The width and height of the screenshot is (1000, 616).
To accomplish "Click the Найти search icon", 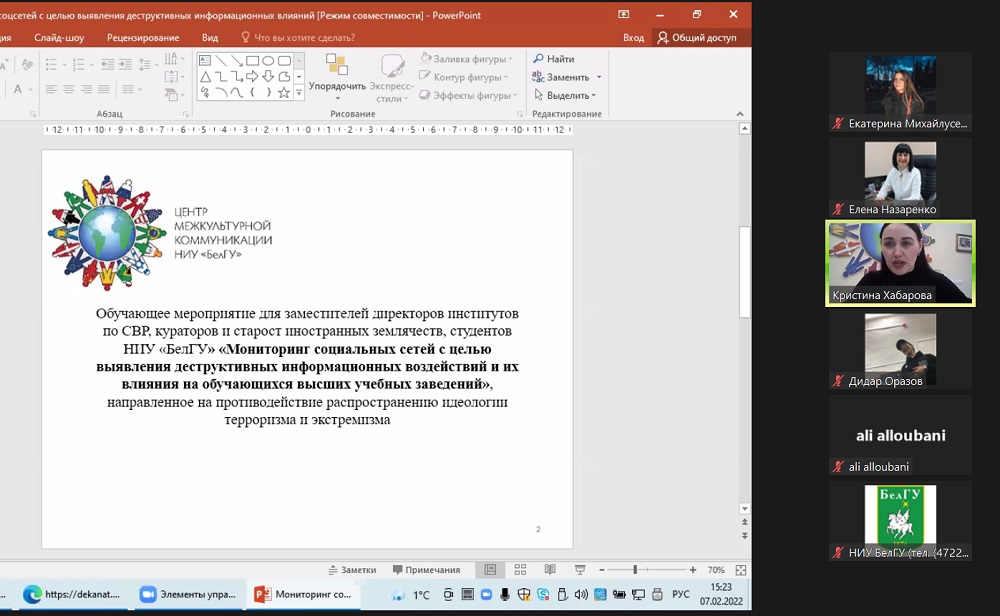I will point(539,60).
